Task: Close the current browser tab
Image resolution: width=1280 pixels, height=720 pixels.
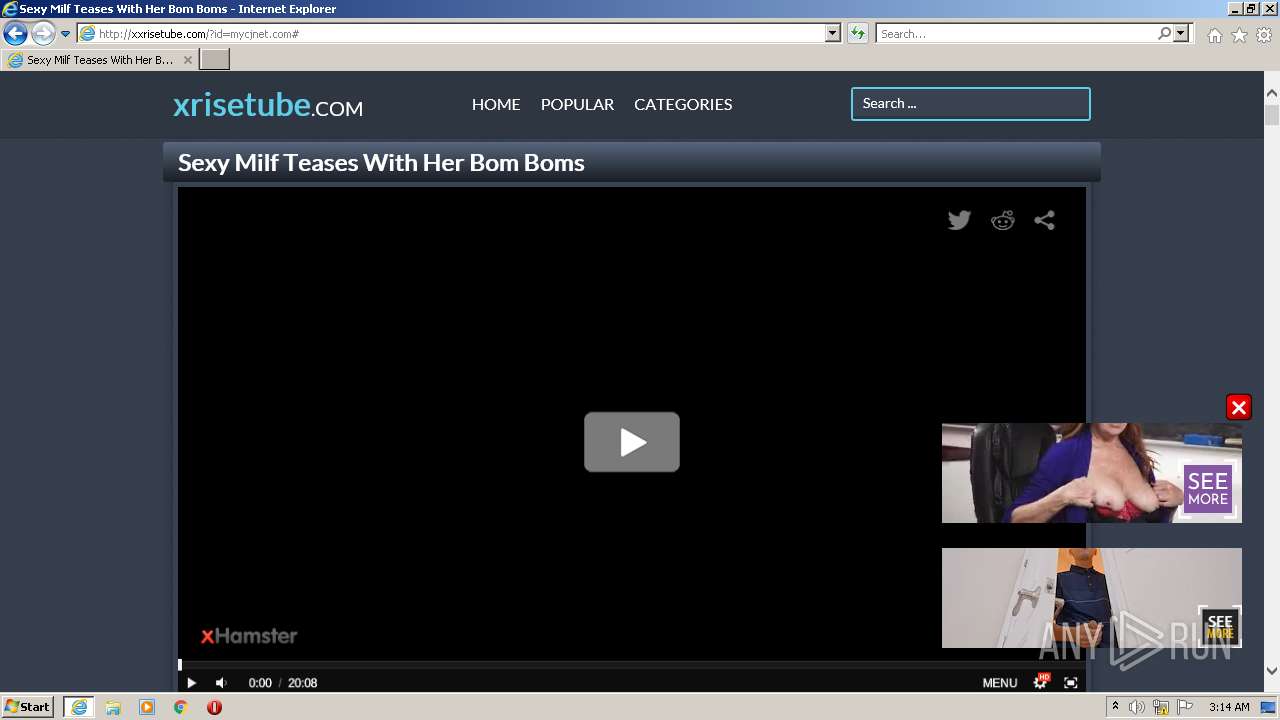Action: click(x=187, y=60)
